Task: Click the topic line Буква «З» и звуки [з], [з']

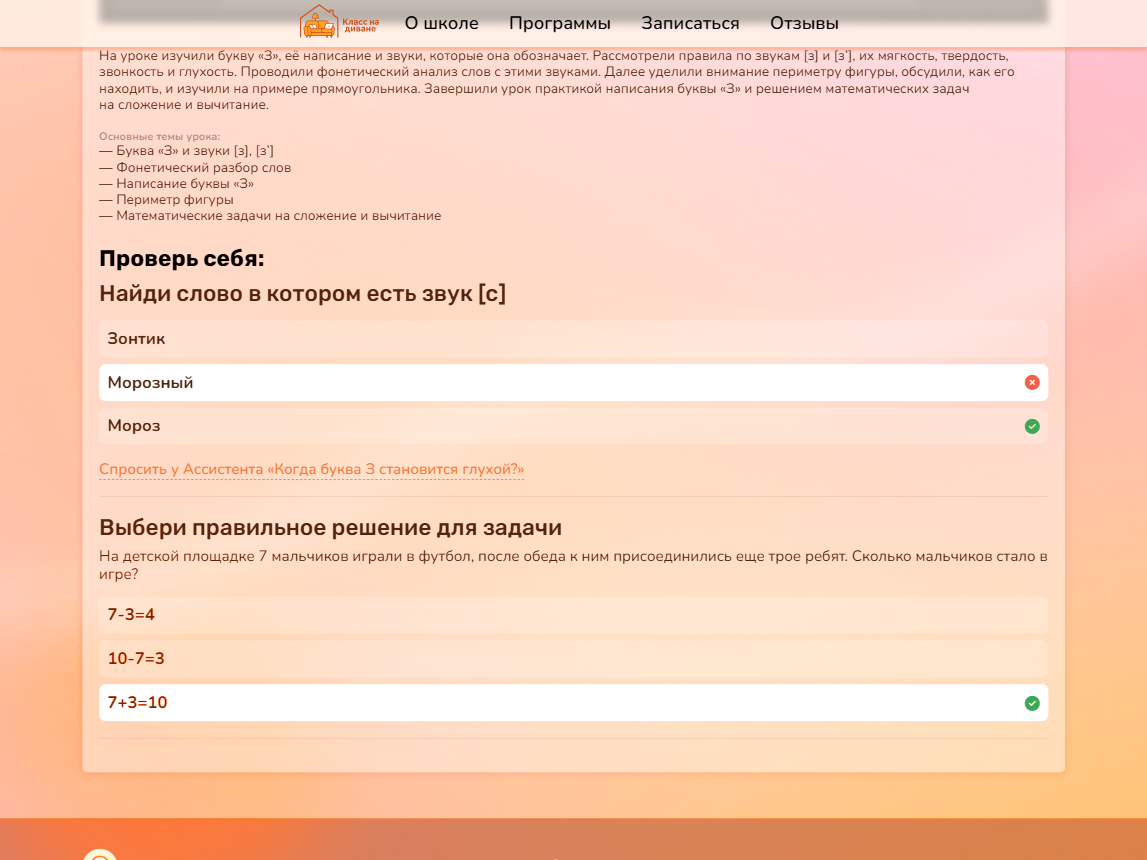Action: (x=187, y=151)
